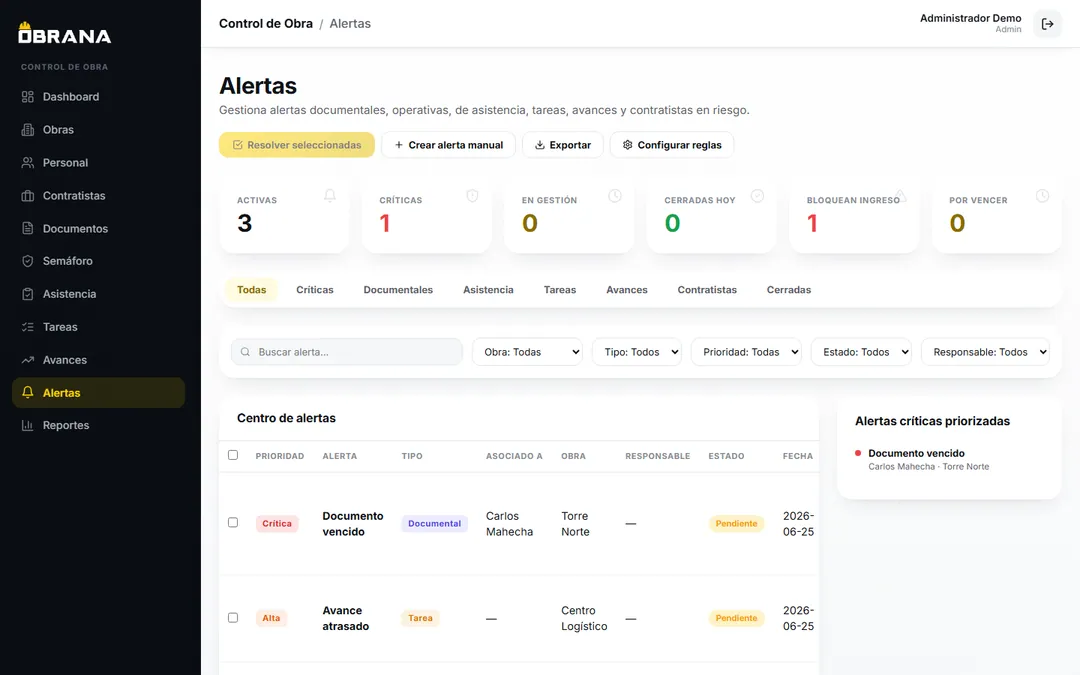Click the Asistencia clipboard icon
This screenshot has width=1080, height=675.
click(x=28, y=294)
